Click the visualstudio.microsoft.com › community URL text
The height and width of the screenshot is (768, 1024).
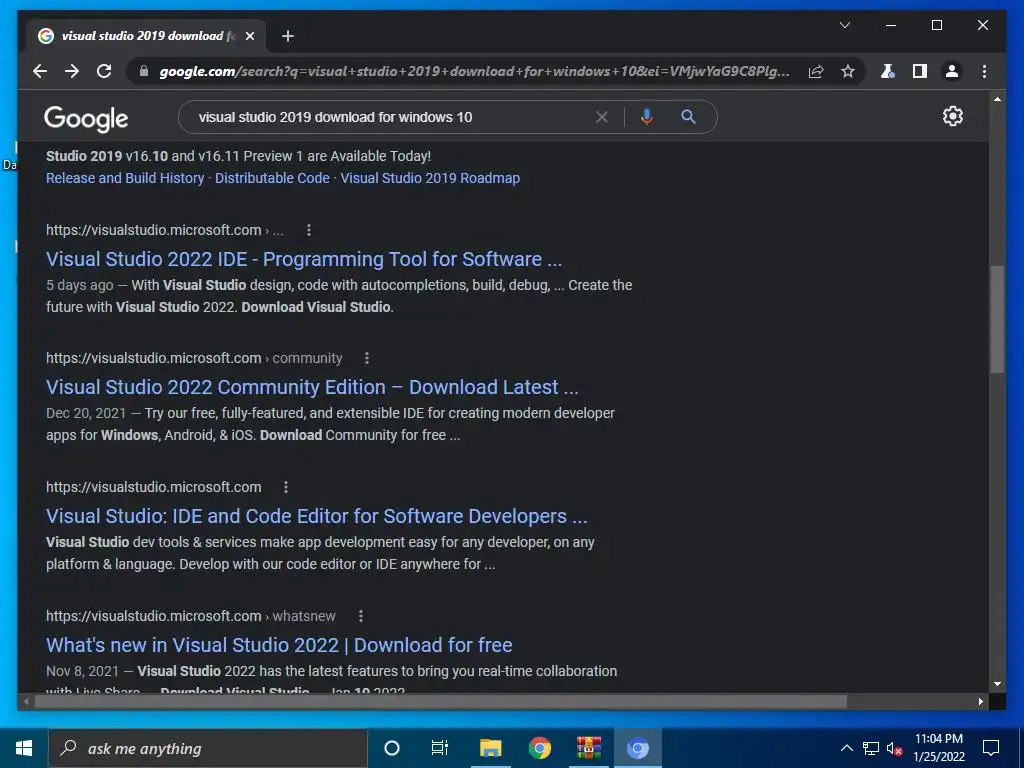[194, 358]
